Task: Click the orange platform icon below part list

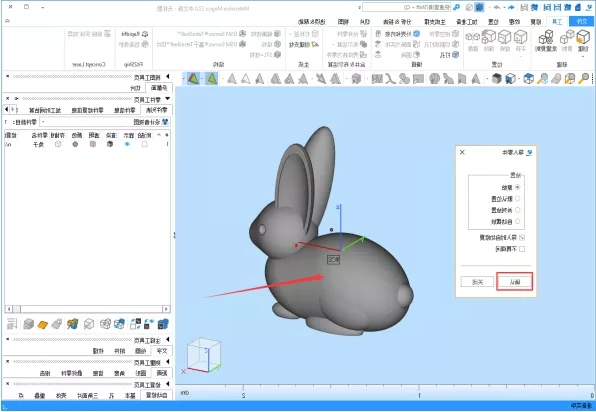Action: (43, 324)
